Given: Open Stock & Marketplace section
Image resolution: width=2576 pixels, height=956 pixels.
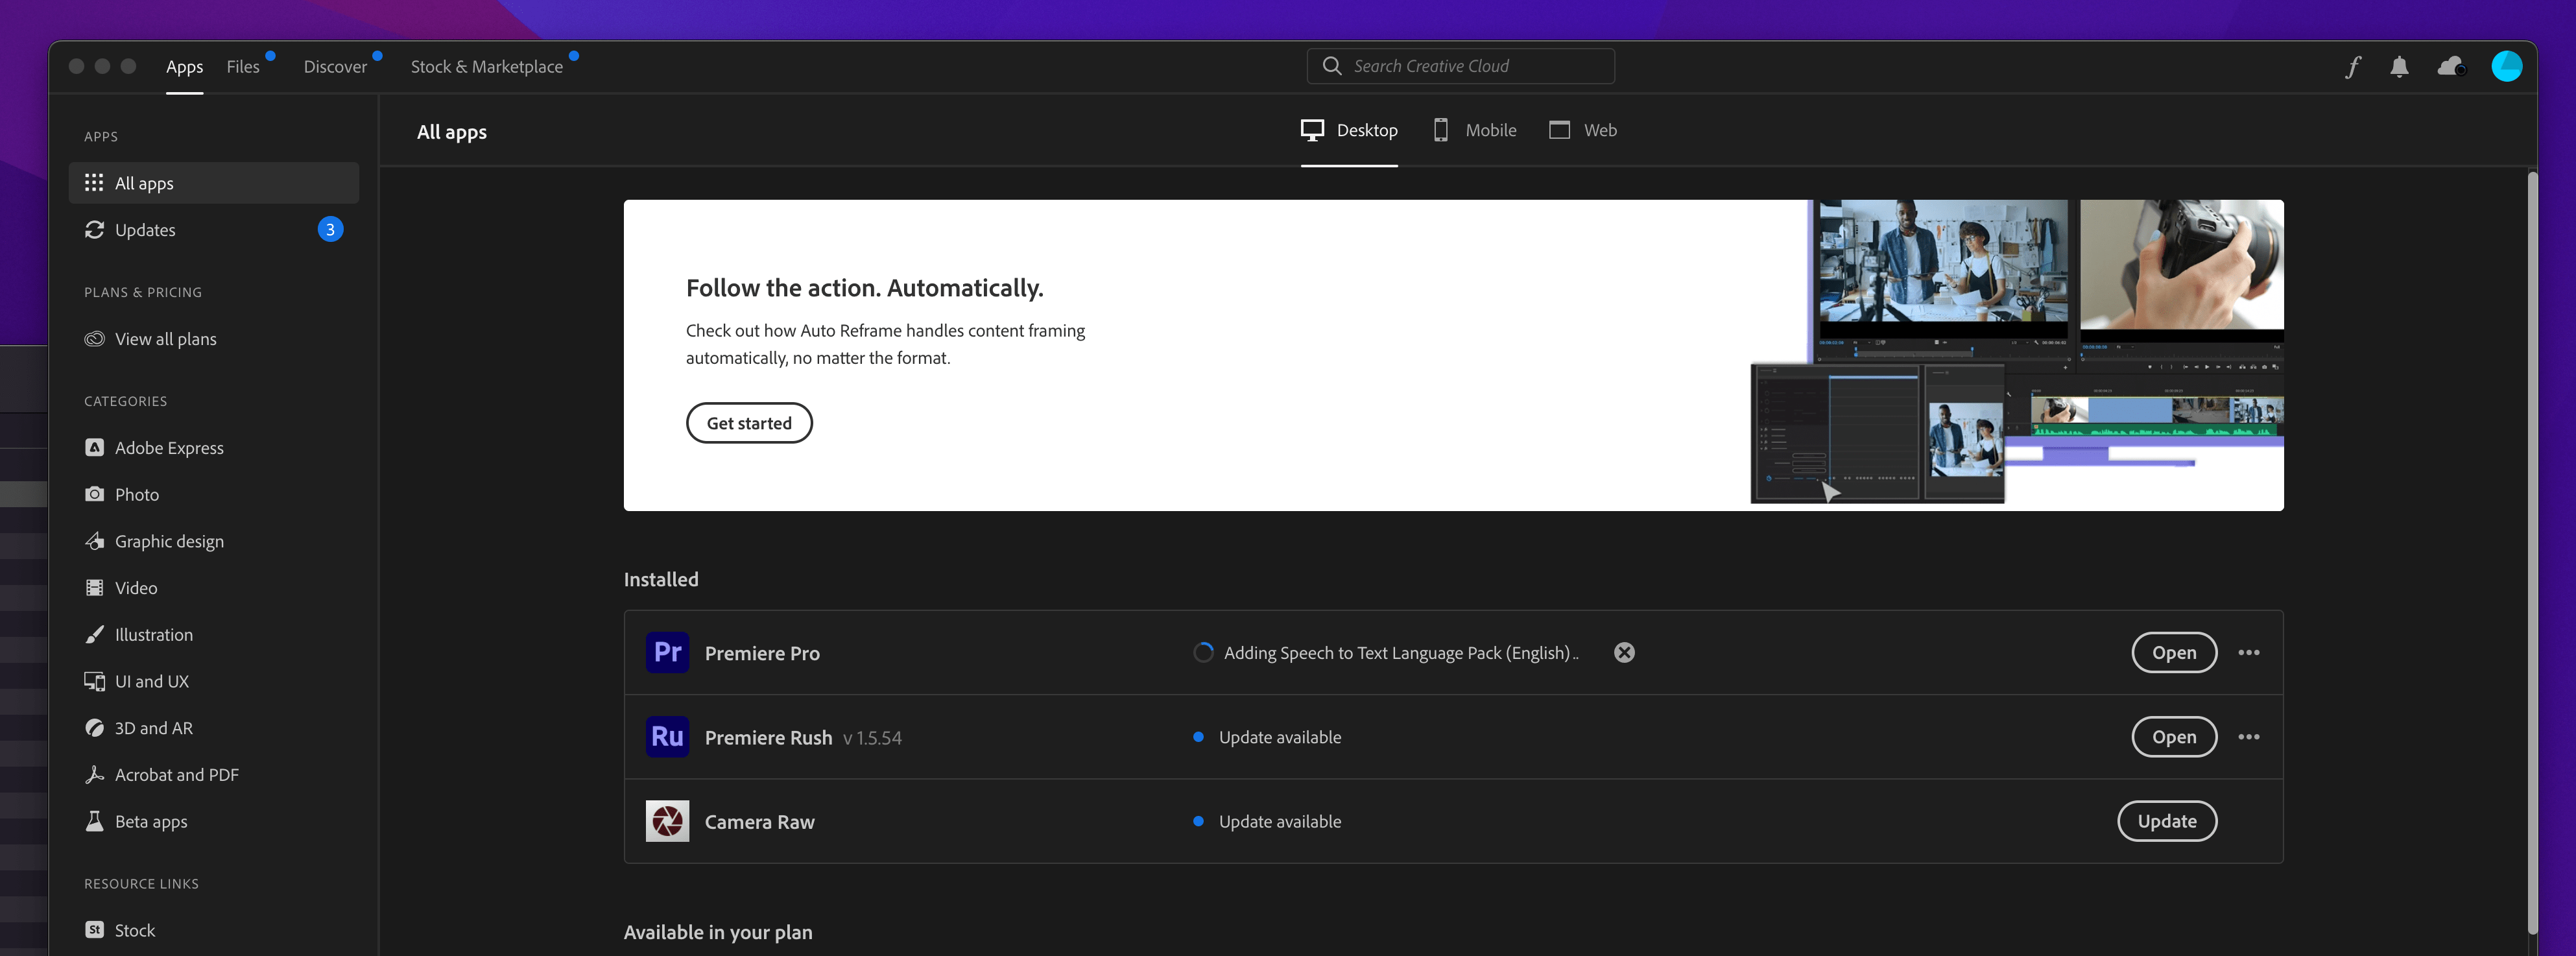Looking at the screenshot, I should coord(486,66).
